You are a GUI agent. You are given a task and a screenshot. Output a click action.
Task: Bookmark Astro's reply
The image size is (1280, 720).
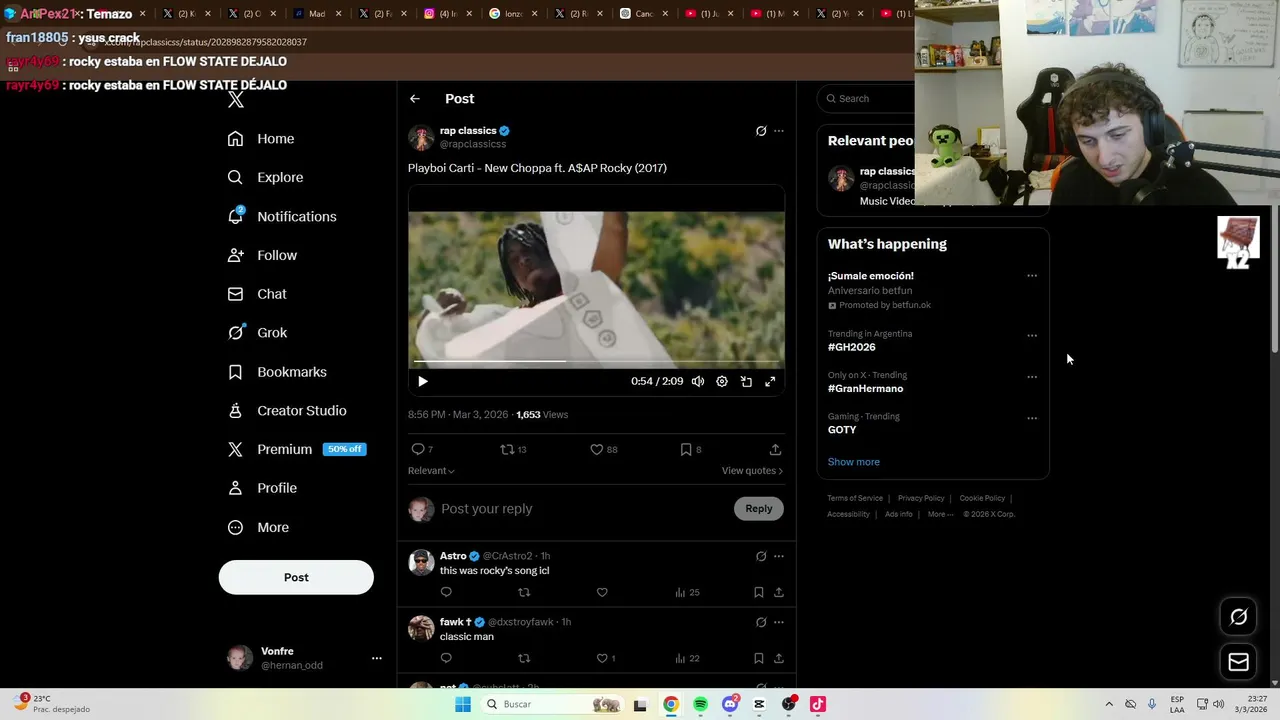(759, 592)
